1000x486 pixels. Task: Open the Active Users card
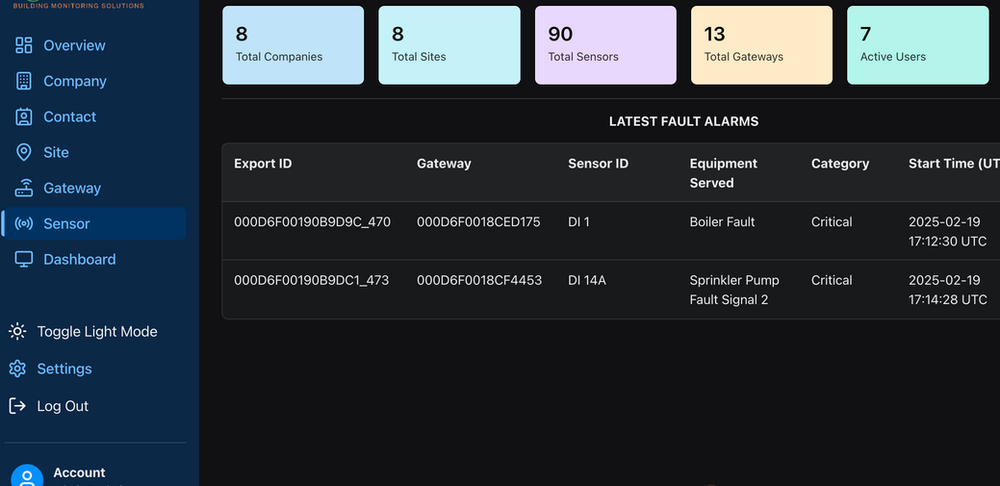click(918, 45)
